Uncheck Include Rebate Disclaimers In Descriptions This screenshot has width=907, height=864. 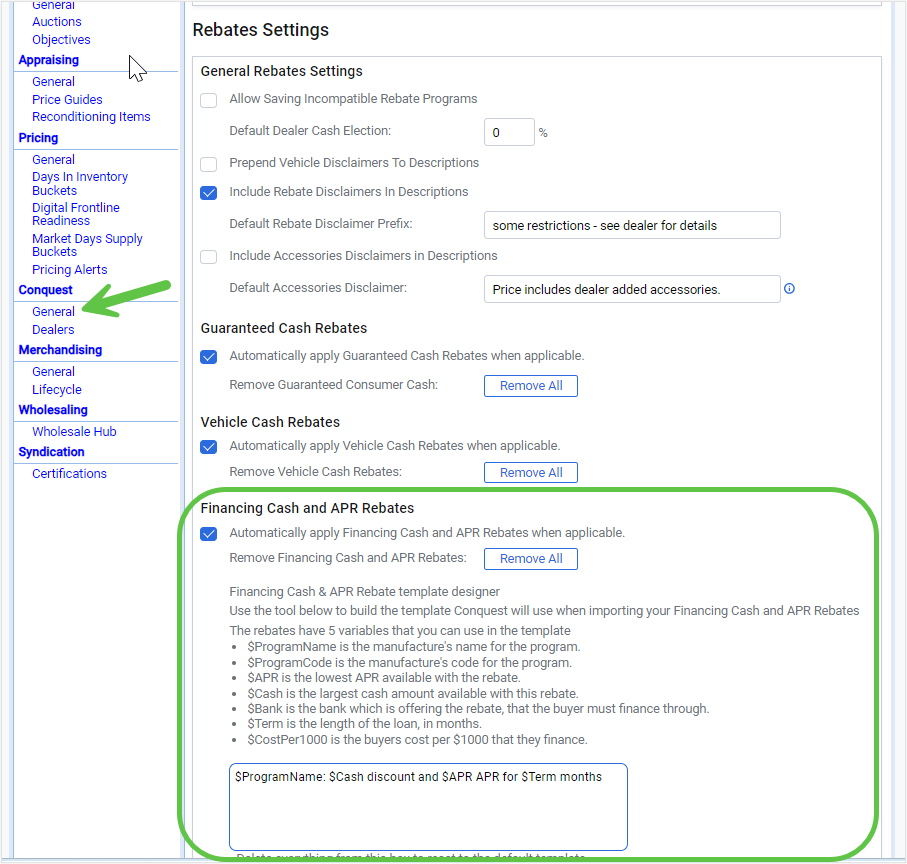209,193
